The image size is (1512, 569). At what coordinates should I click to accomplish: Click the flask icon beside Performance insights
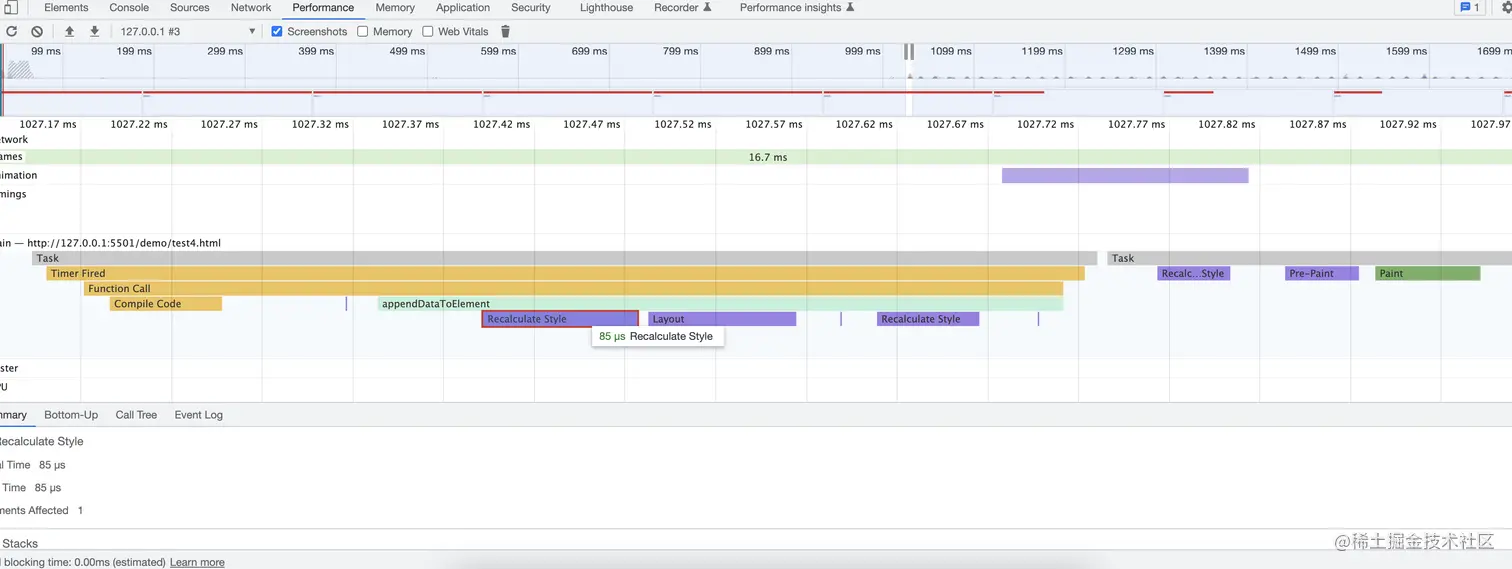coord(850,7)
